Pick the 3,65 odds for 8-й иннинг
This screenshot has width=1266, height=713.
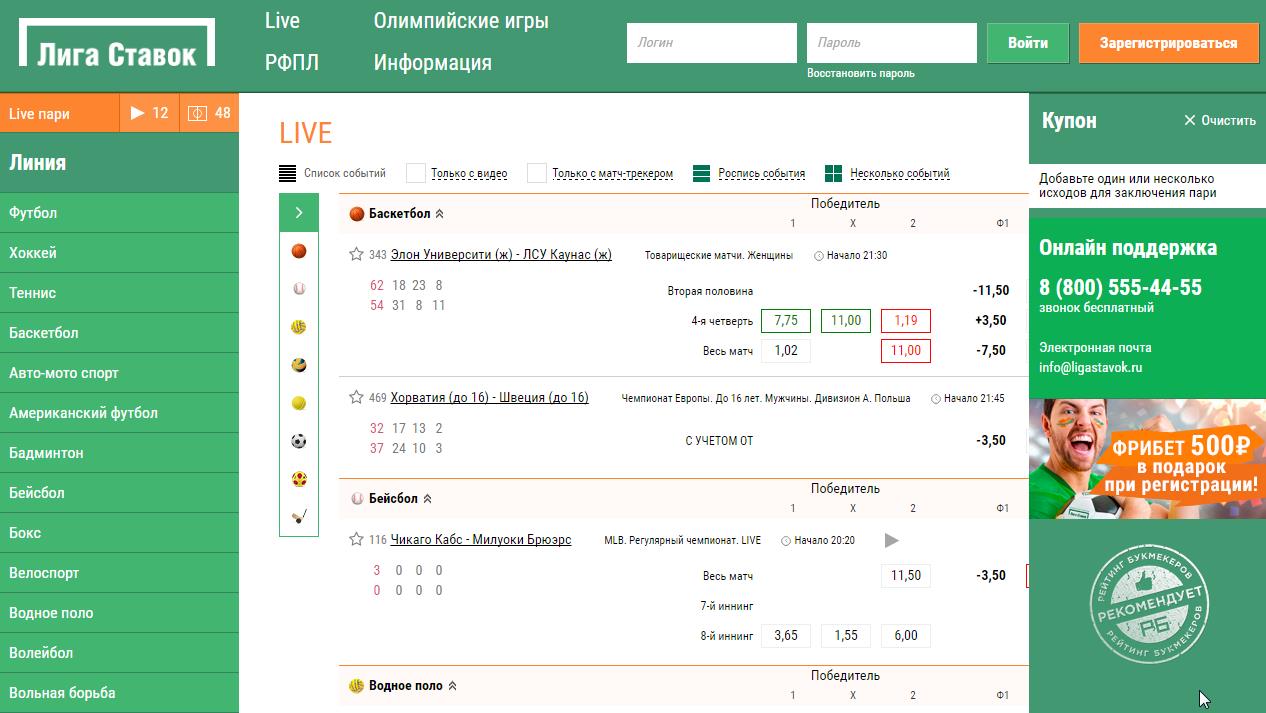pyautogui.click(x=786, y=636)
